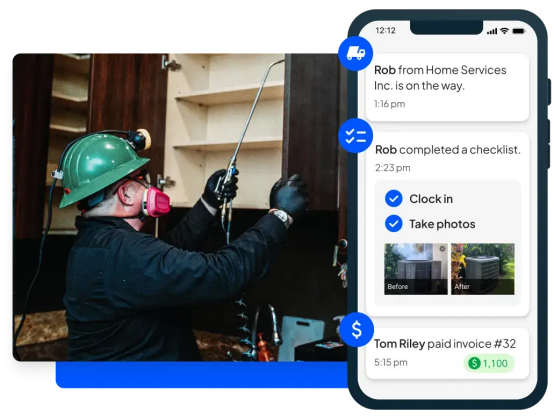Tap the Wi-Fi status icon
The width and height of the screenshot is (554, 419).
[504, 31]
